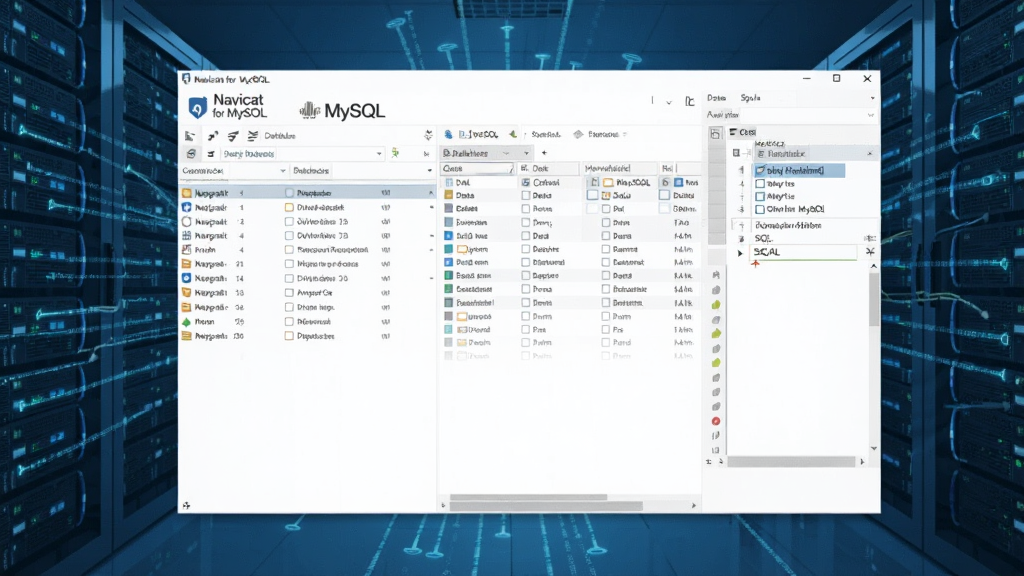Expand the header chevron near top right
The width and height of the screenshot is (1024, 576).
pos(669,102)
